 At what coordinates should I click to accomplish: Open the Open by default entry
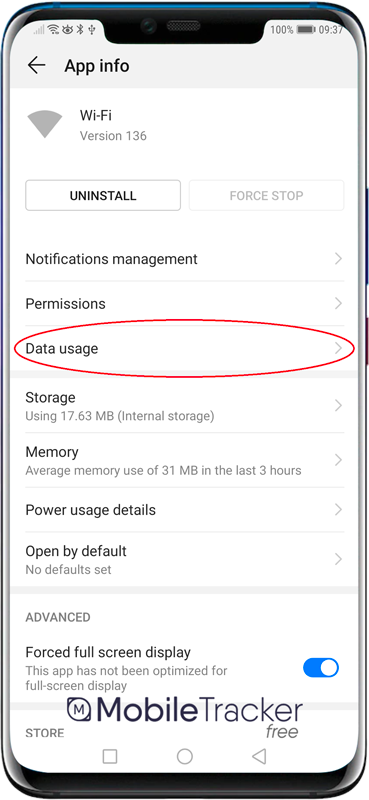tap(184, 559)
